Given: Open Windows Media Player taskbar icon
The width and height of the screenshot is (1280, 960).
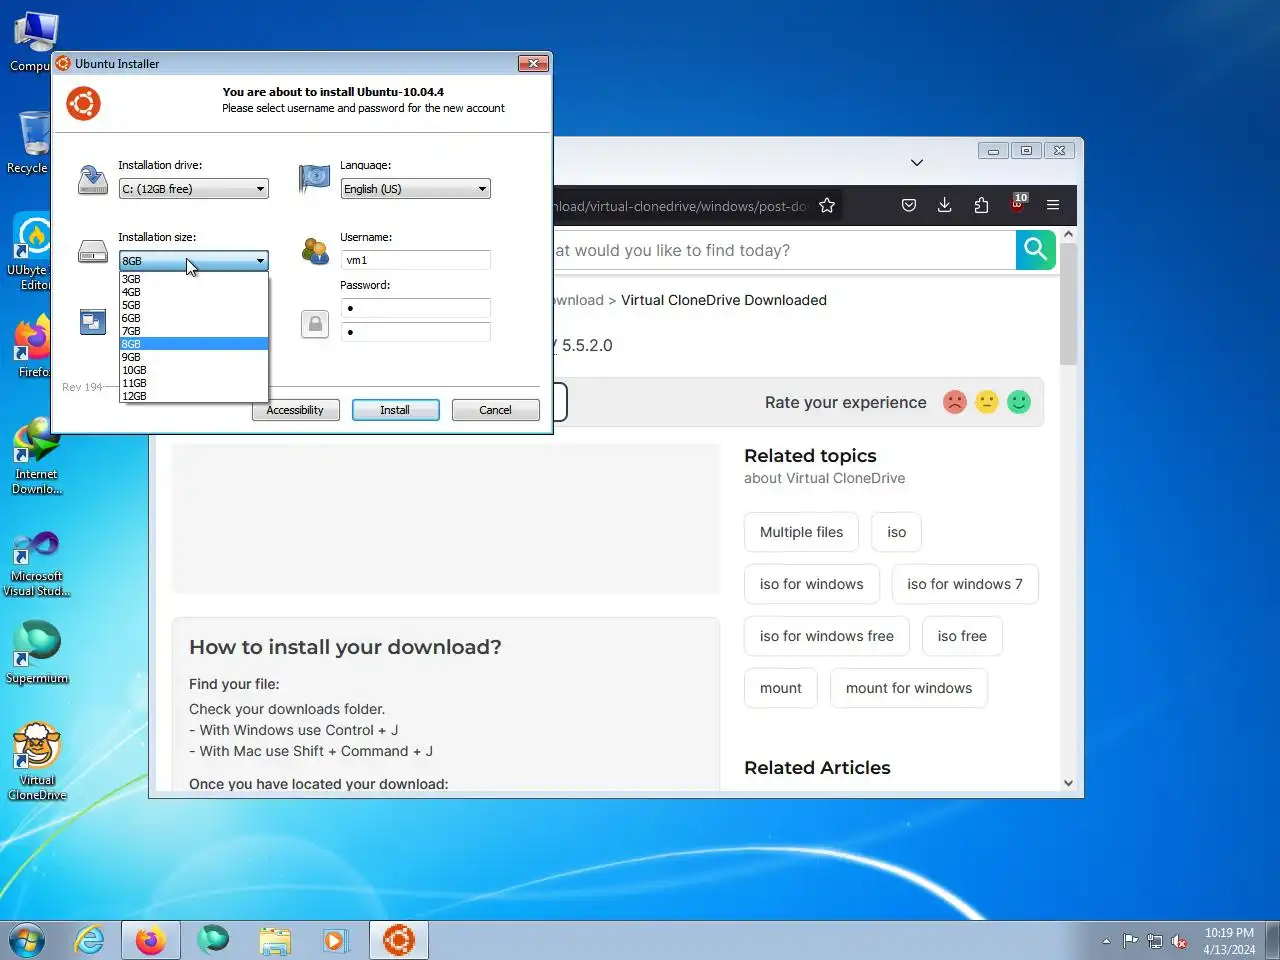Looking at the screenshot, I should [x=336, y=940].
